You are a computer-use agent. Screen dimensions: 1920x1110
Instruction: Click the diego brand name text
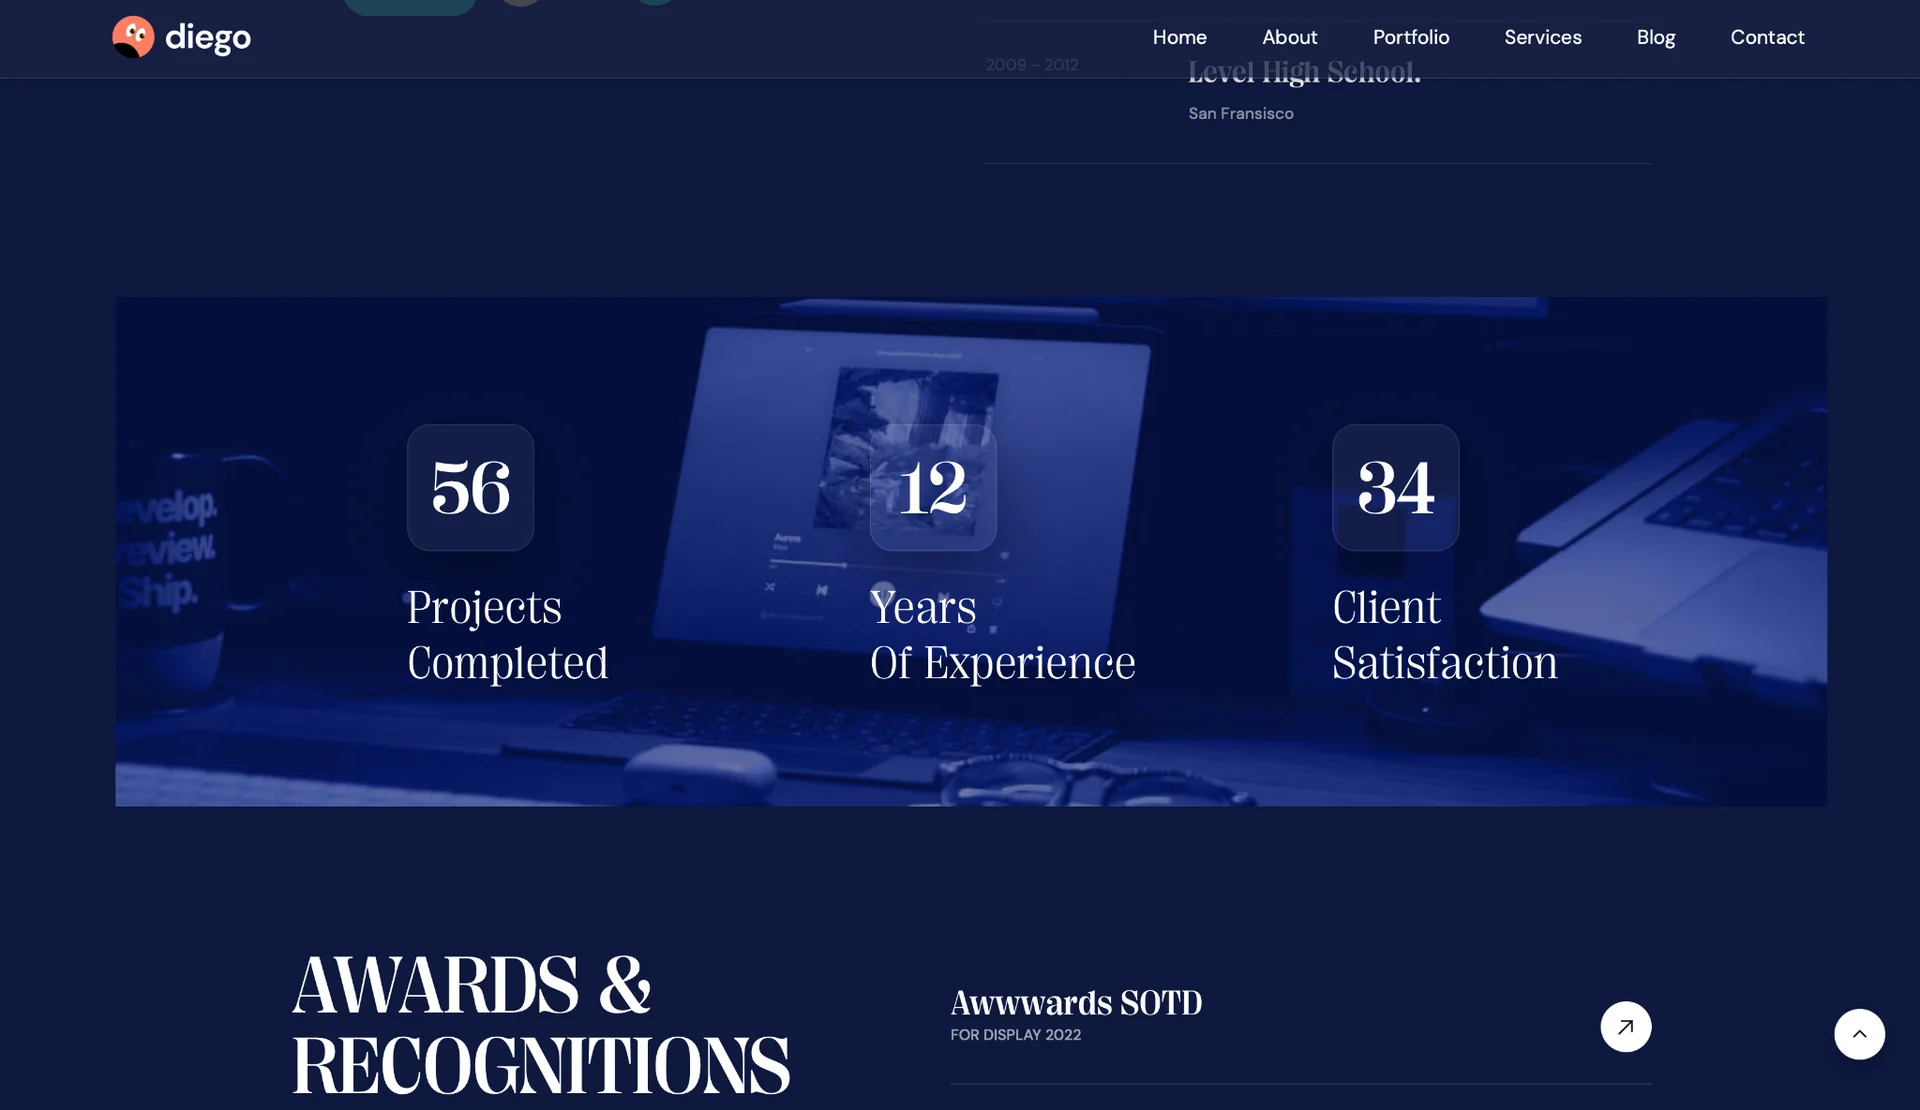208,38
